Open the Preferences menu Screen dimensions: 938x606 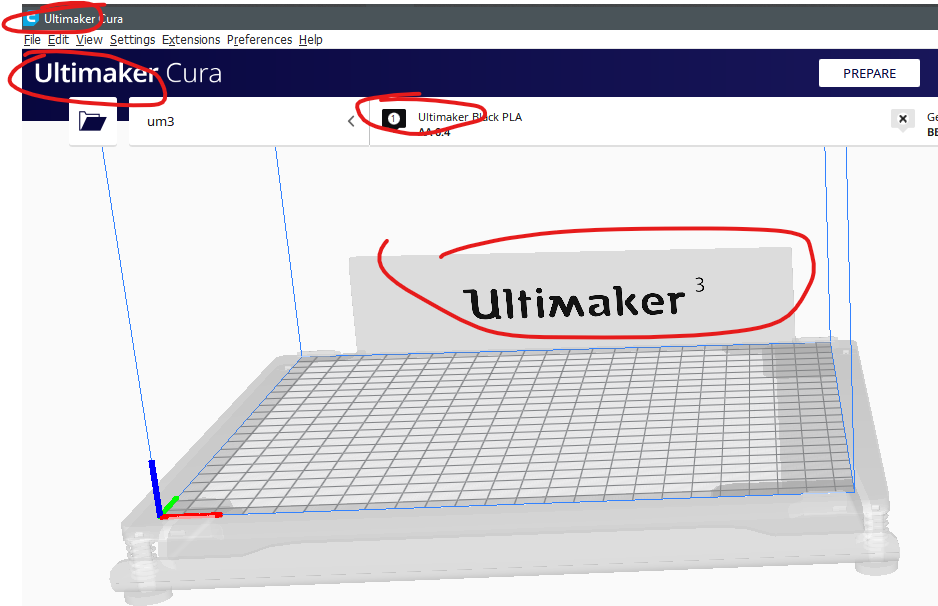click(259, 39)
